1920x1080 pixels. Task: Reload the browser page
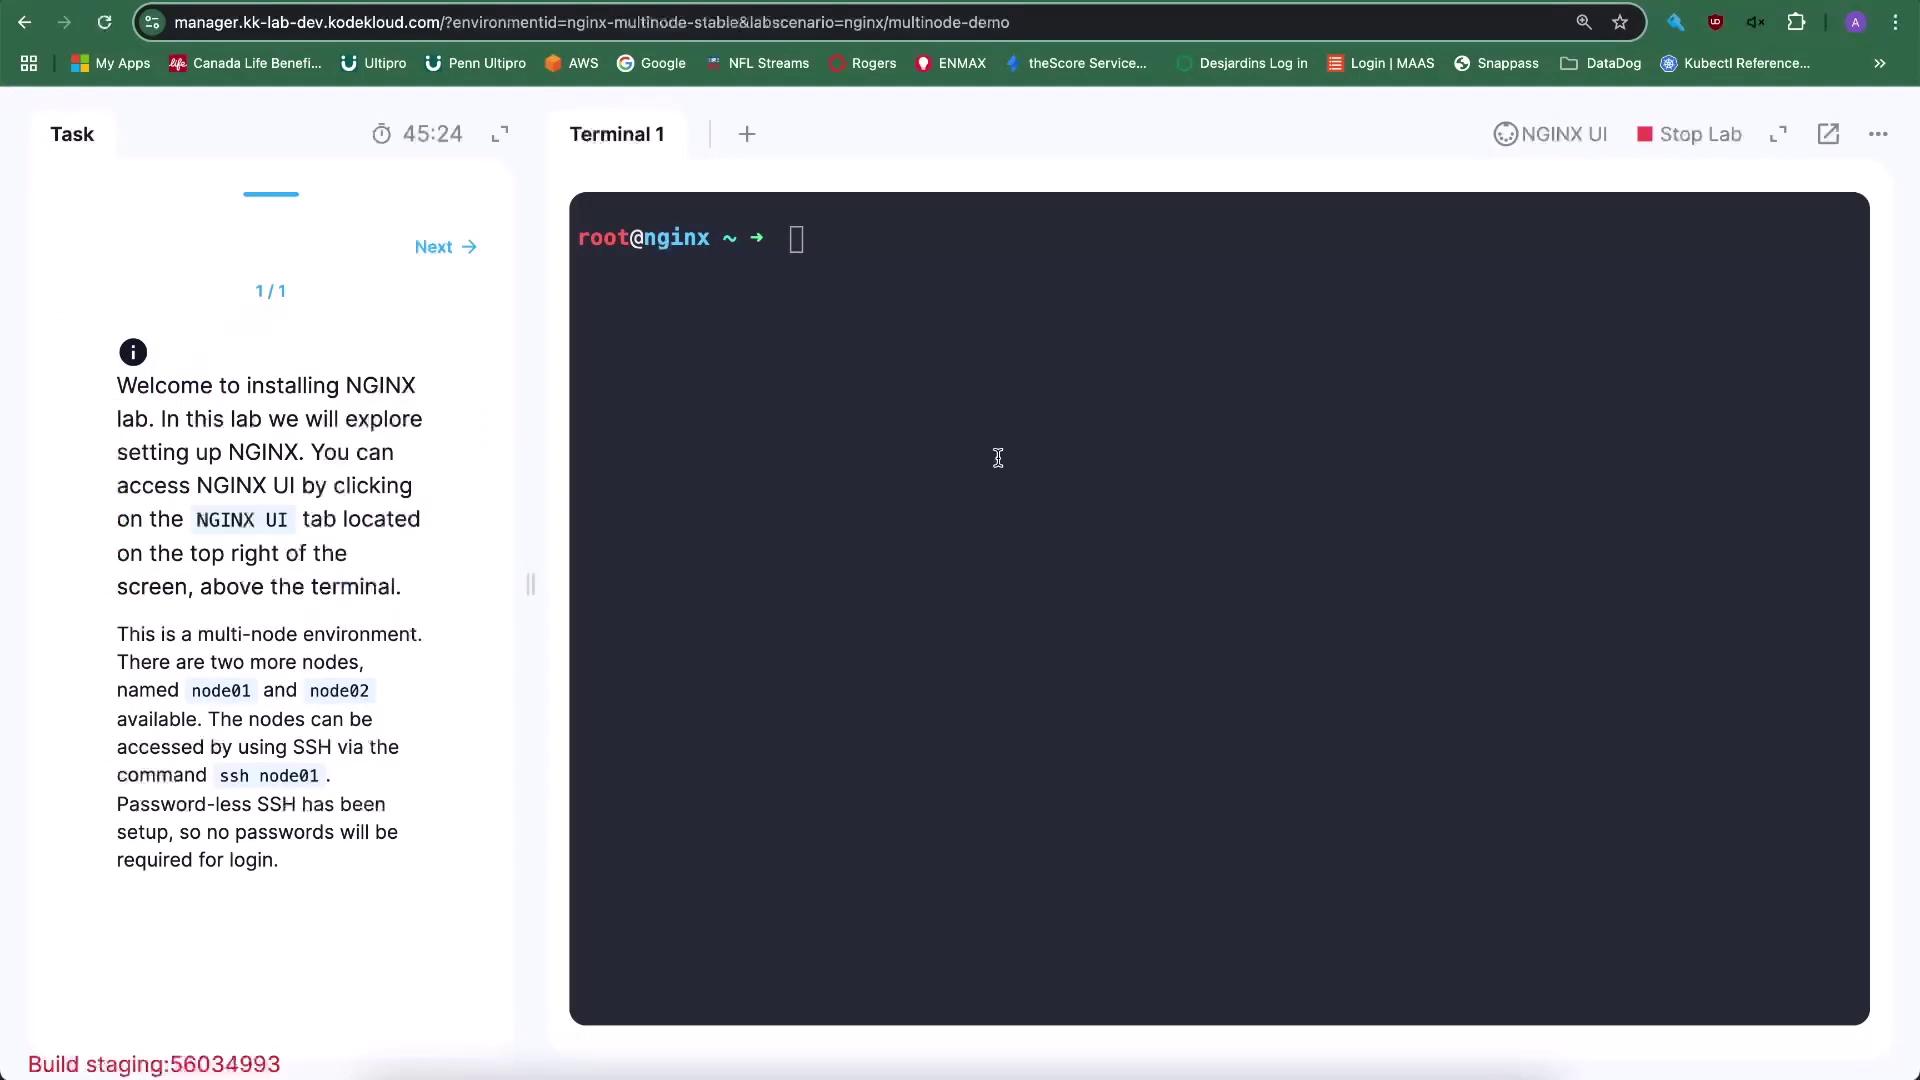pos(104,22)
